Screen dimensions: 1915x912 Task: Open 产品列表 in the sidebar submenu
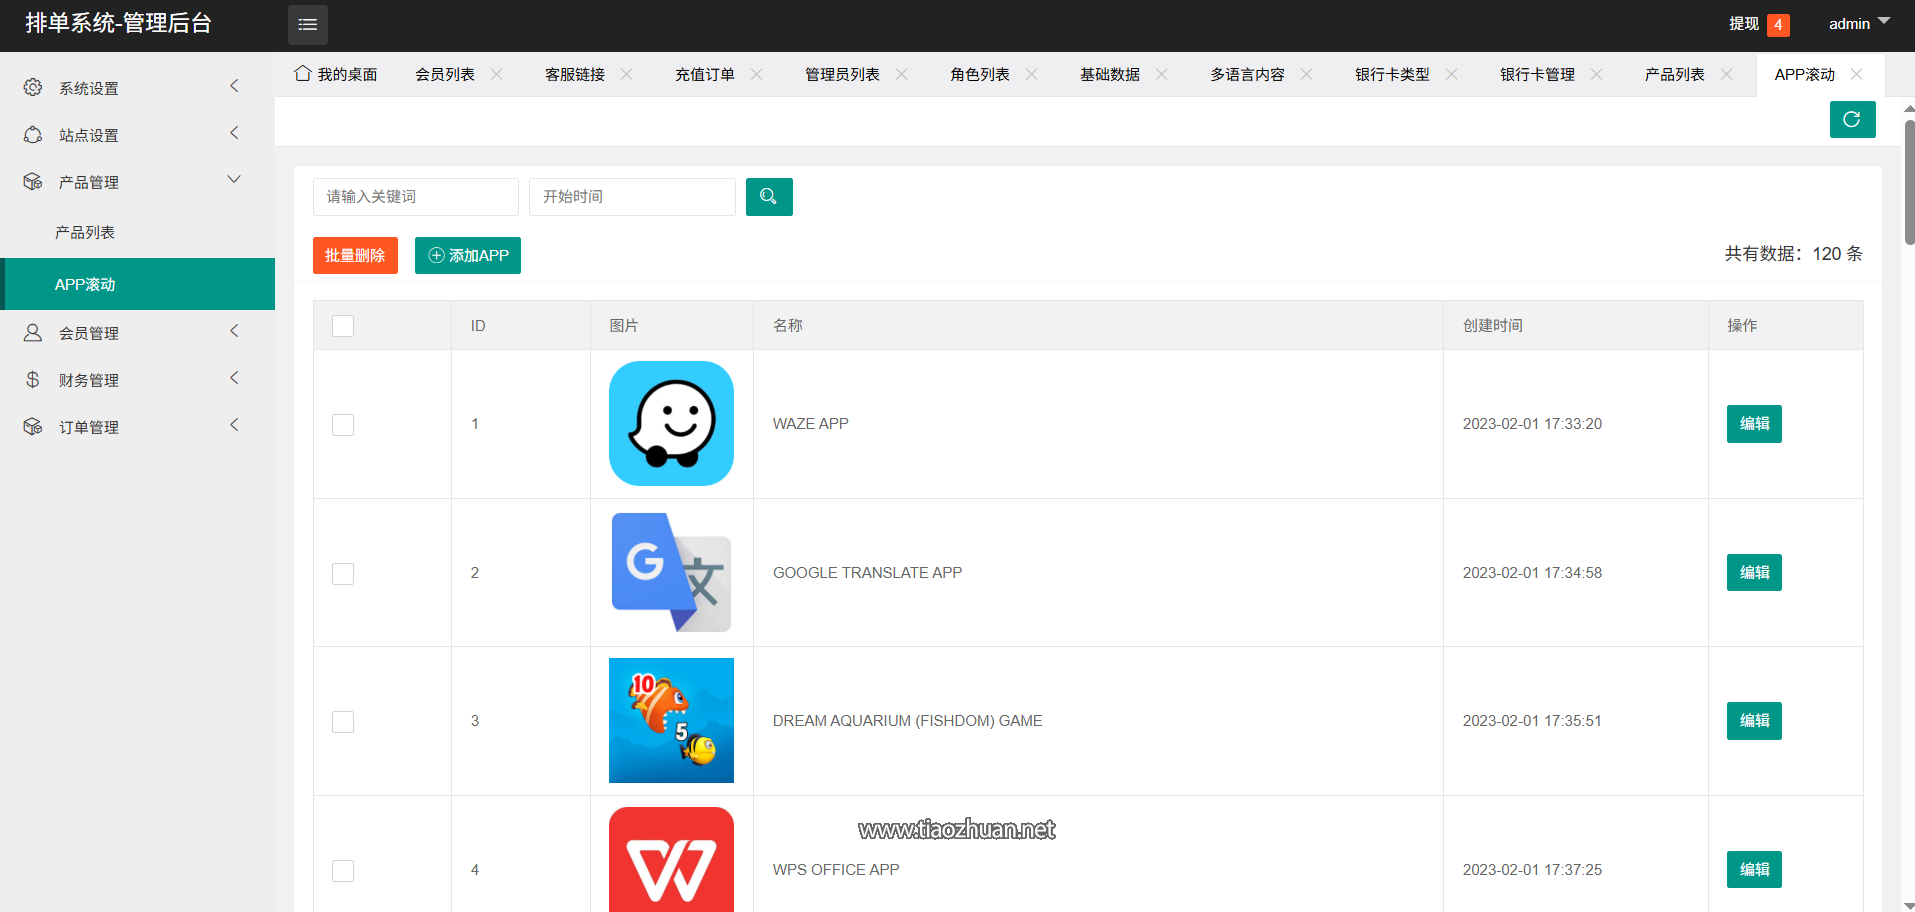point(85,233)
